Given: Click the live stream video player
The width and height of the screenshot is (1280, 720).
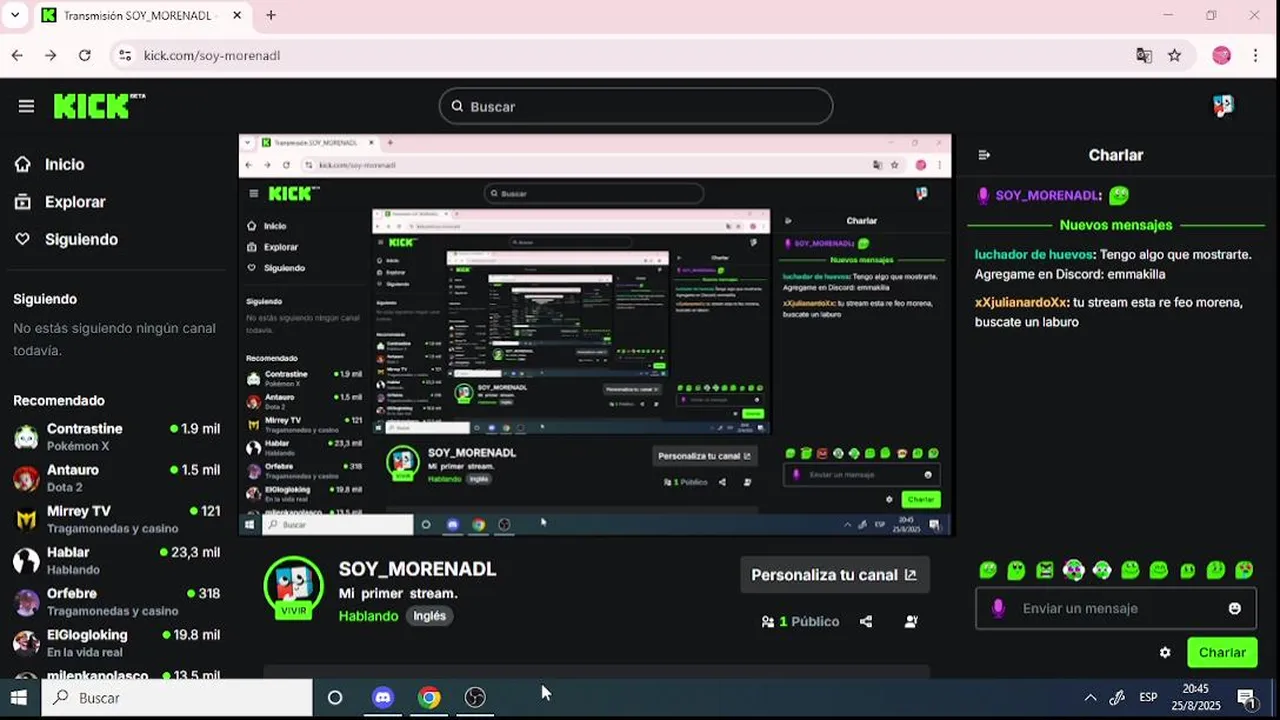Looking at the screenshot, I should 595,335.
